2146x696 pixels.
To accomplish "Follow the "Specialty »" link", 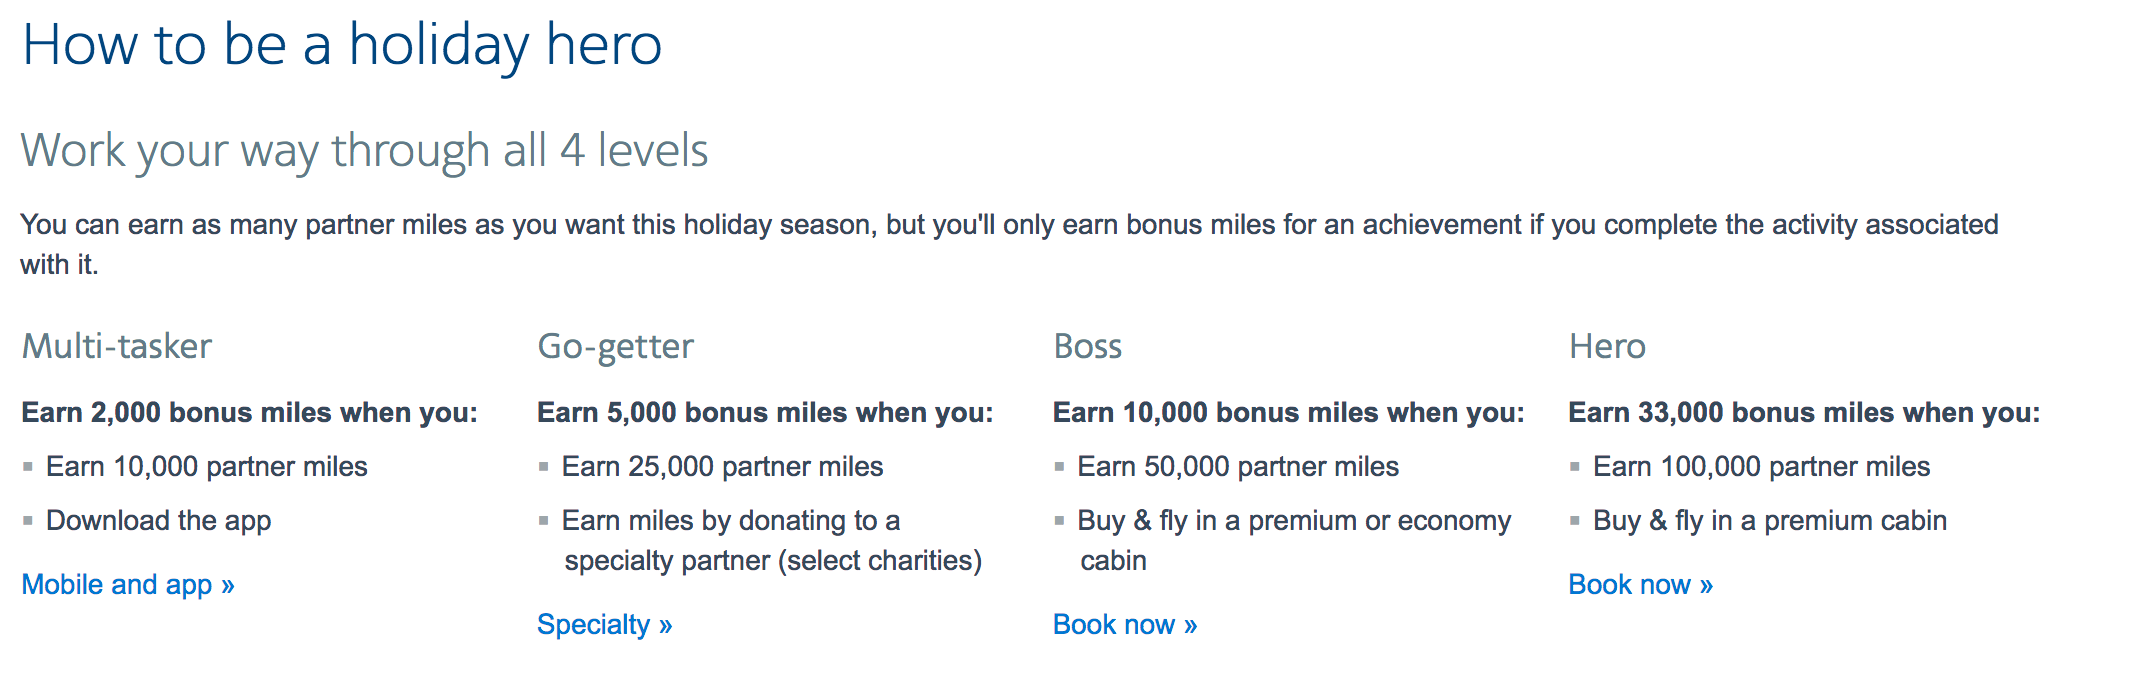I will click(x=604, y=624).
